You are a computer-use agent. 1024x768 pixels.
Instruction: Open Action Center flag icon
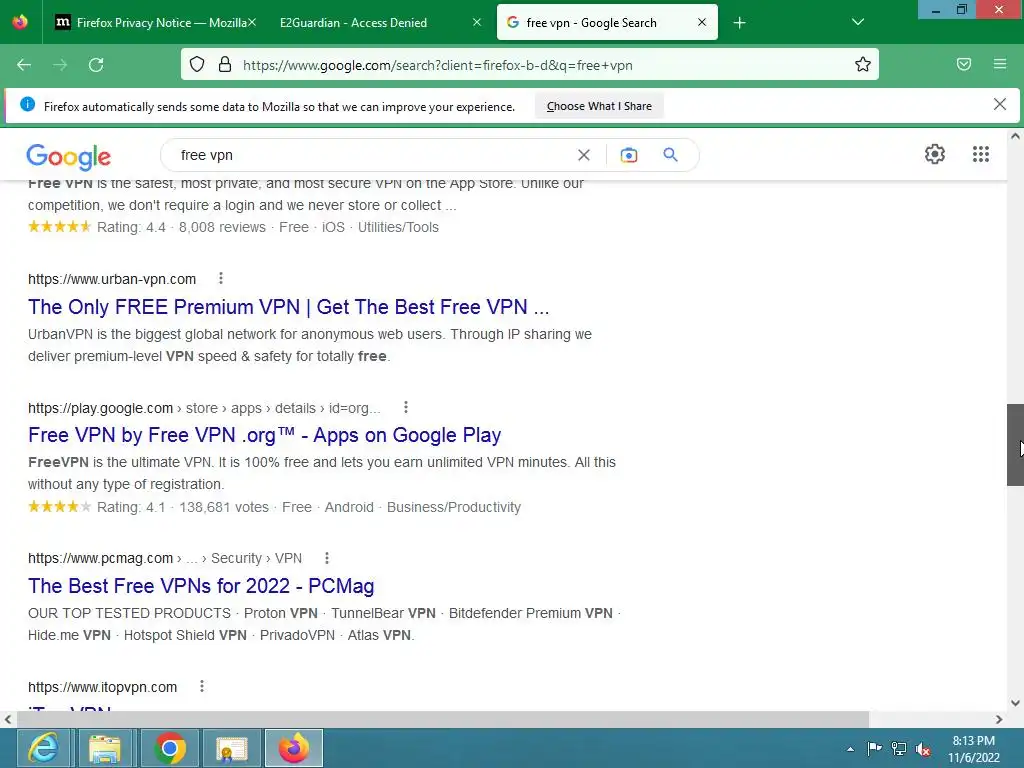[x=874, y=748]
